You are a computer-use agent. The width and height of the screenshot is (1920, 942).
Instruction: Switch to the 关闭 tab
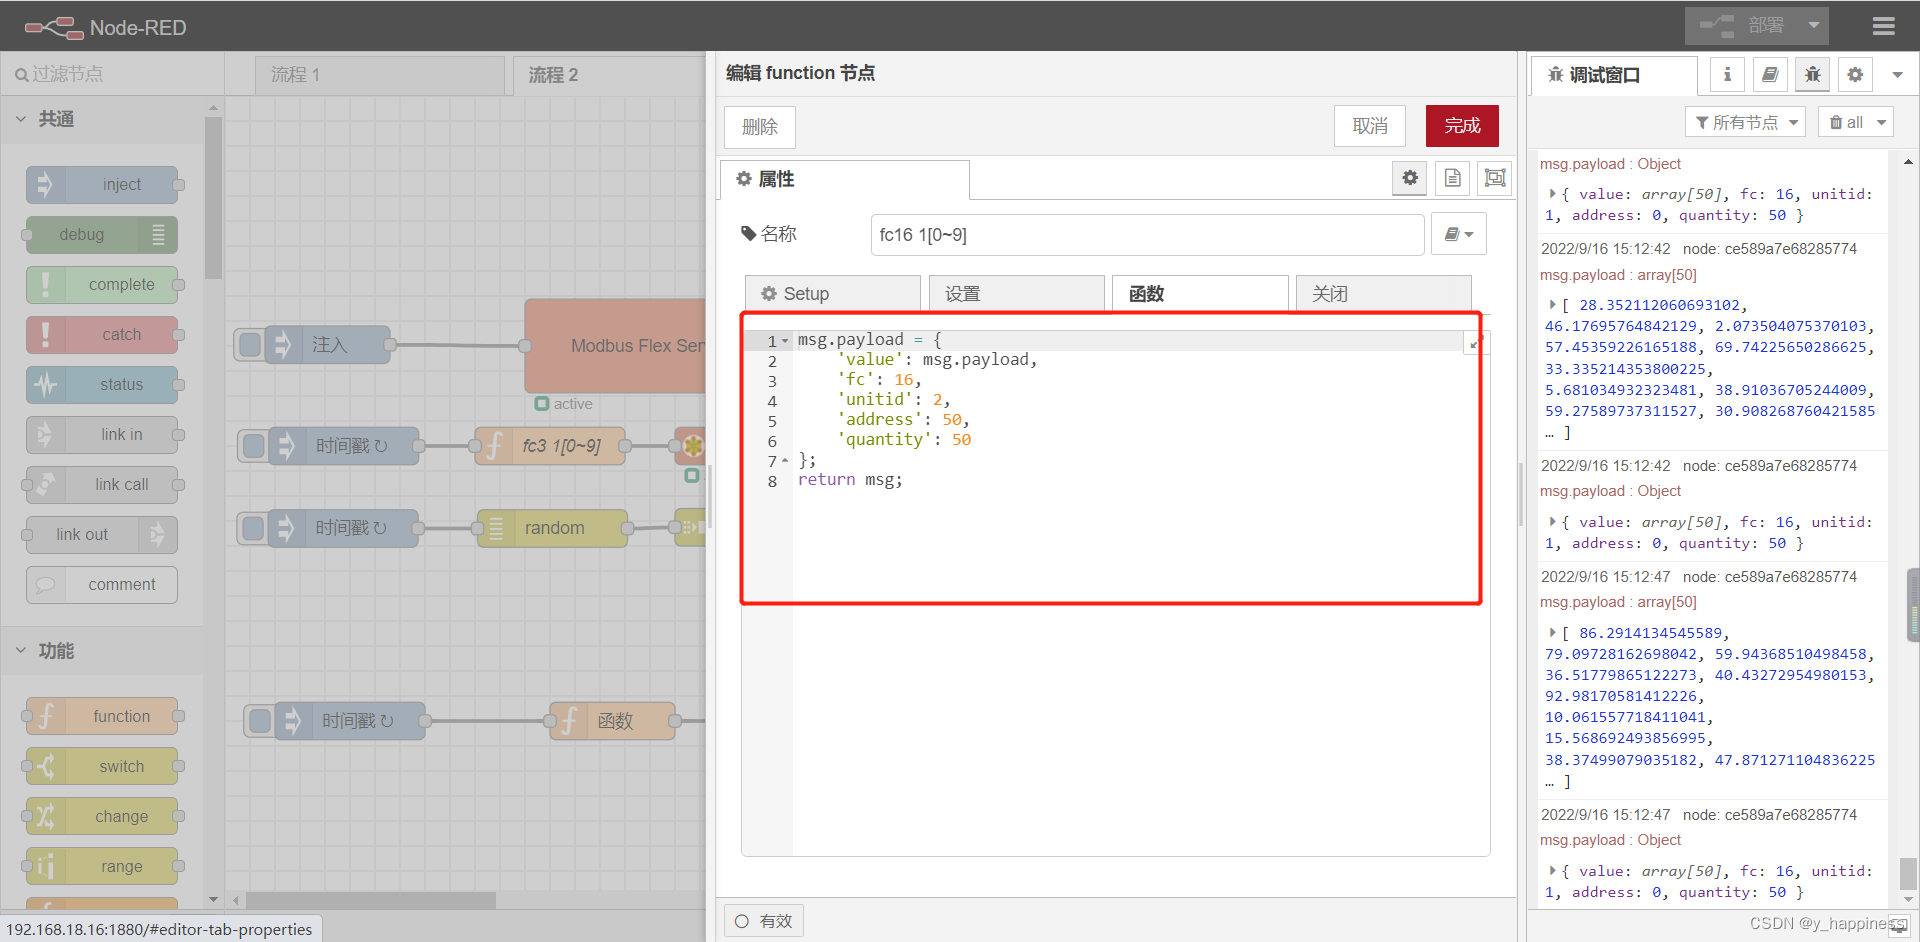click(1383, 294)
